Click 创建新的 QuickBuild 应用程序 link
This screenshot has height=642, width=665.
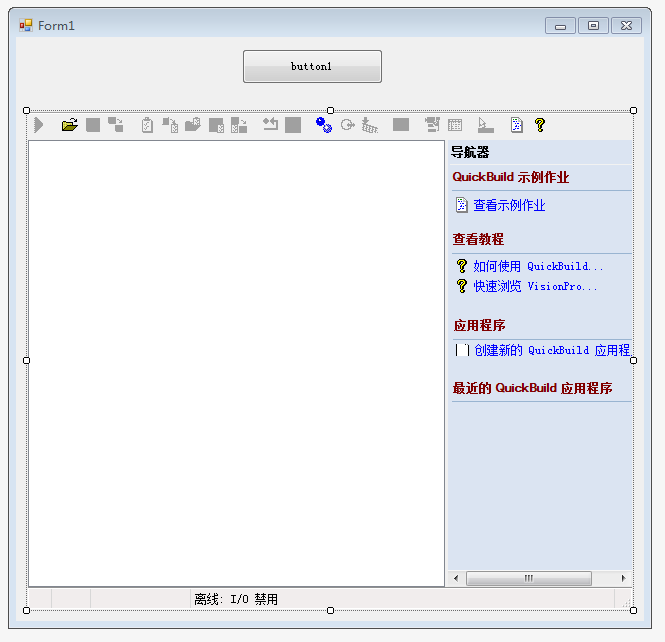coord(551,350)
